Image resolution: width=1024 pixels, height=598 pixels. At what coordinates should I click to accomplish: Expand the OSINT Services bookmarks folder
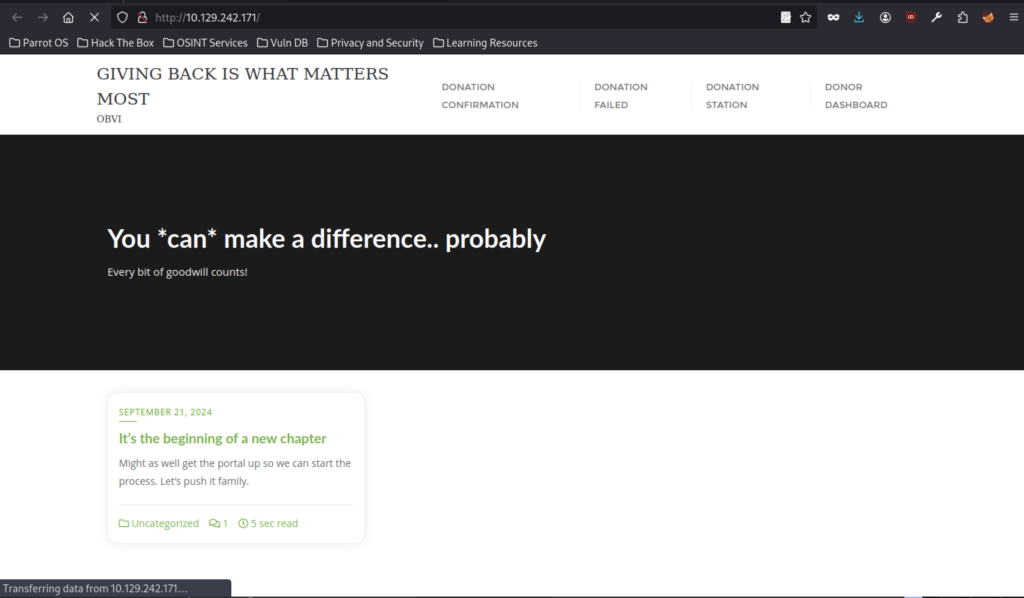pos(205,43)
